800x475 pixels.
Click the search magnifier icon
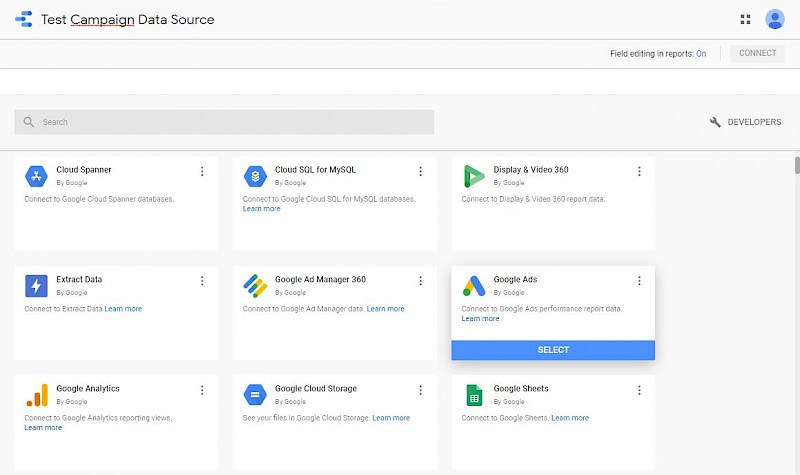29,122
